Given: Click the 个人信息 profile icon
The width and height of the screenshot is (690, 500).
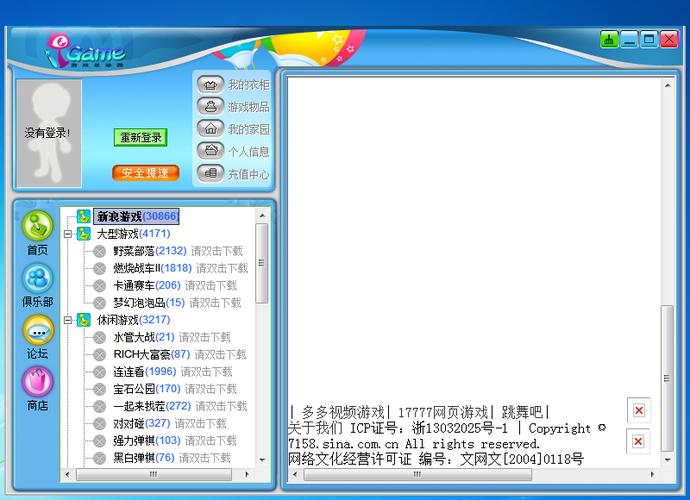Looking at the screenshot, I should [210, 151].
